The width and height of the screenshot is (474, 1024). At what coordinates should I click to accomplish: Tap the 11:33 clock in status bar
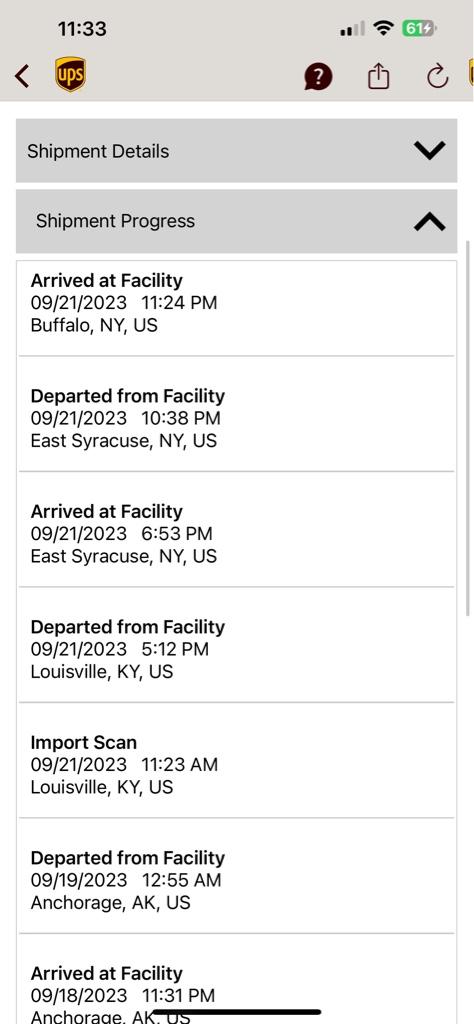point(82,29)
